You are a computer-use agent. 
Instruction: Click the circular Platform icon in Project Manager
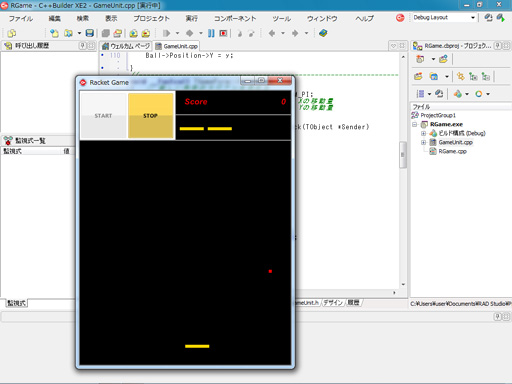[479, 94]
